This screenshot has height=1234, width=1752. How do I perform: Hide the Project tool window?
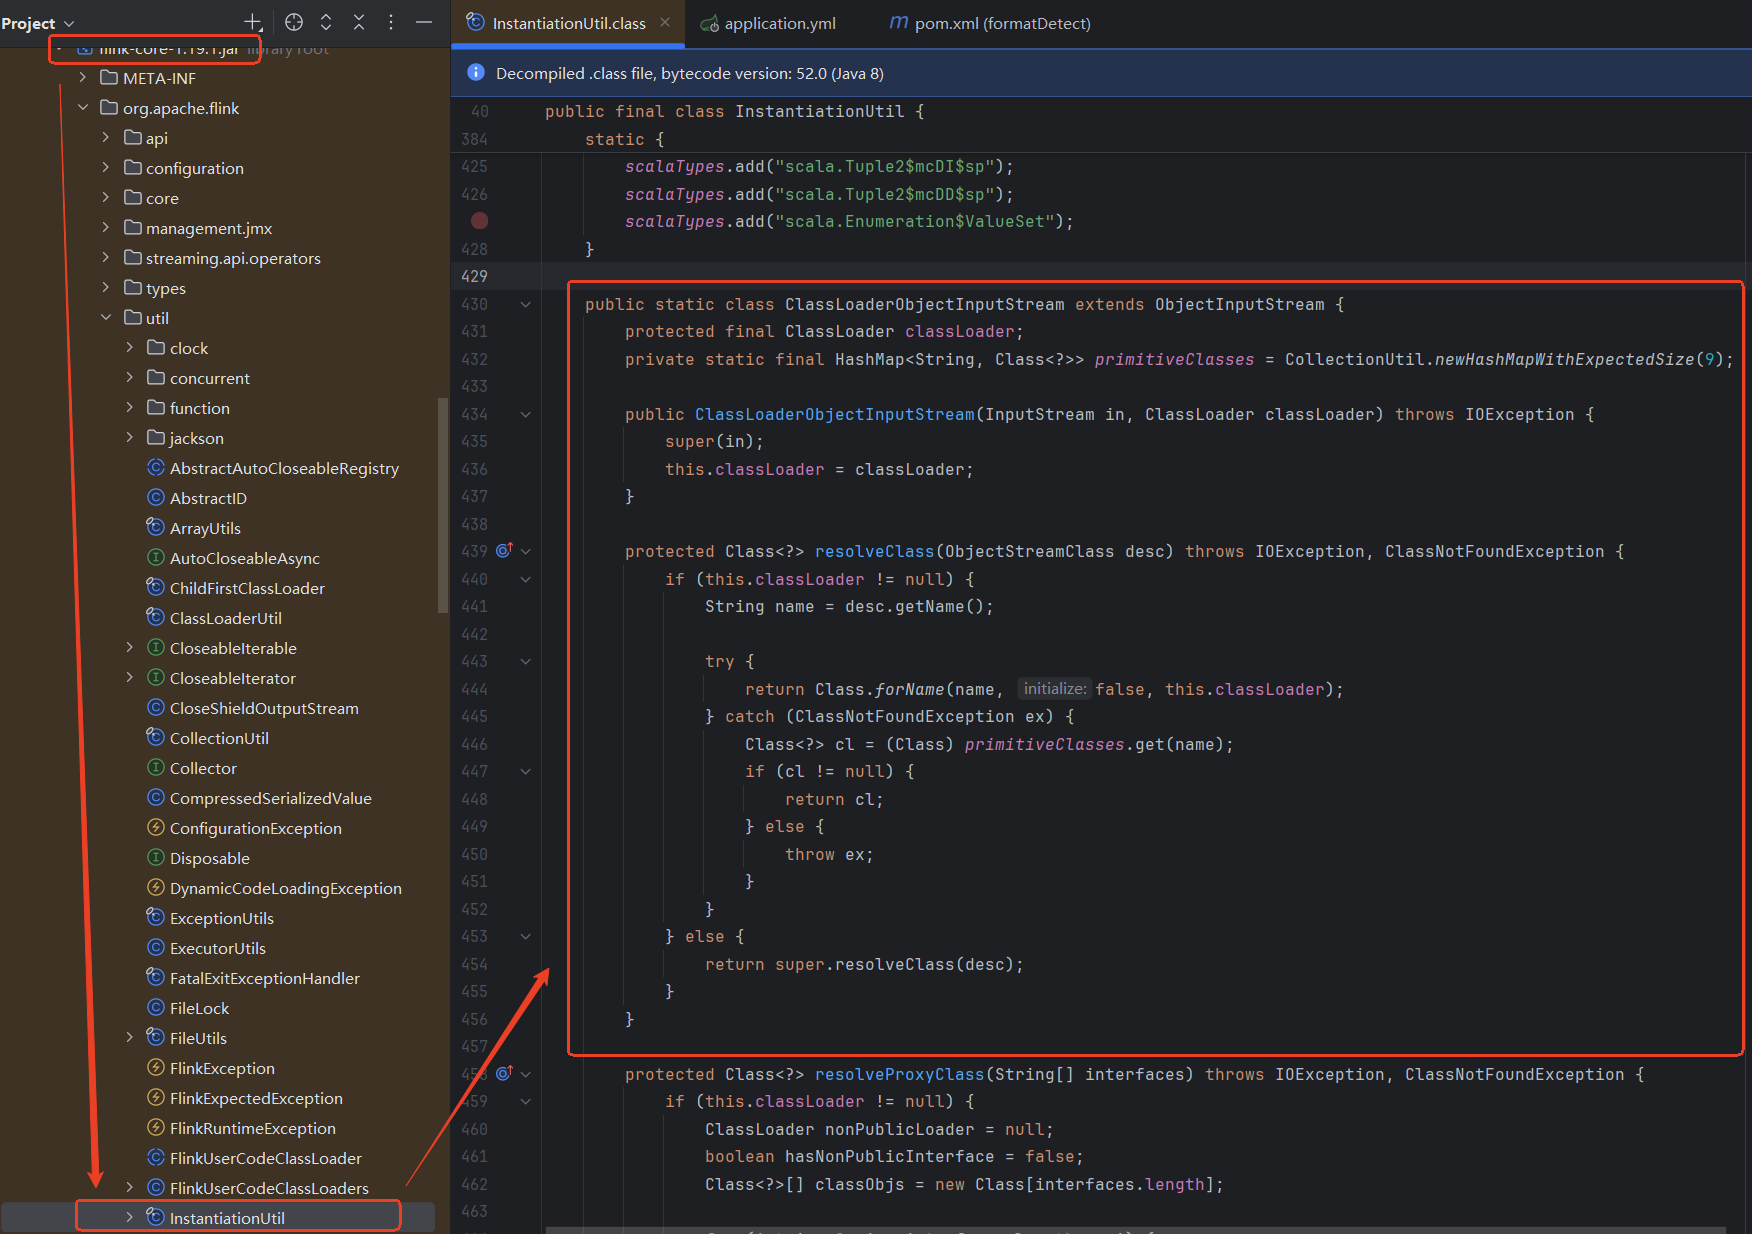[424, 22]
